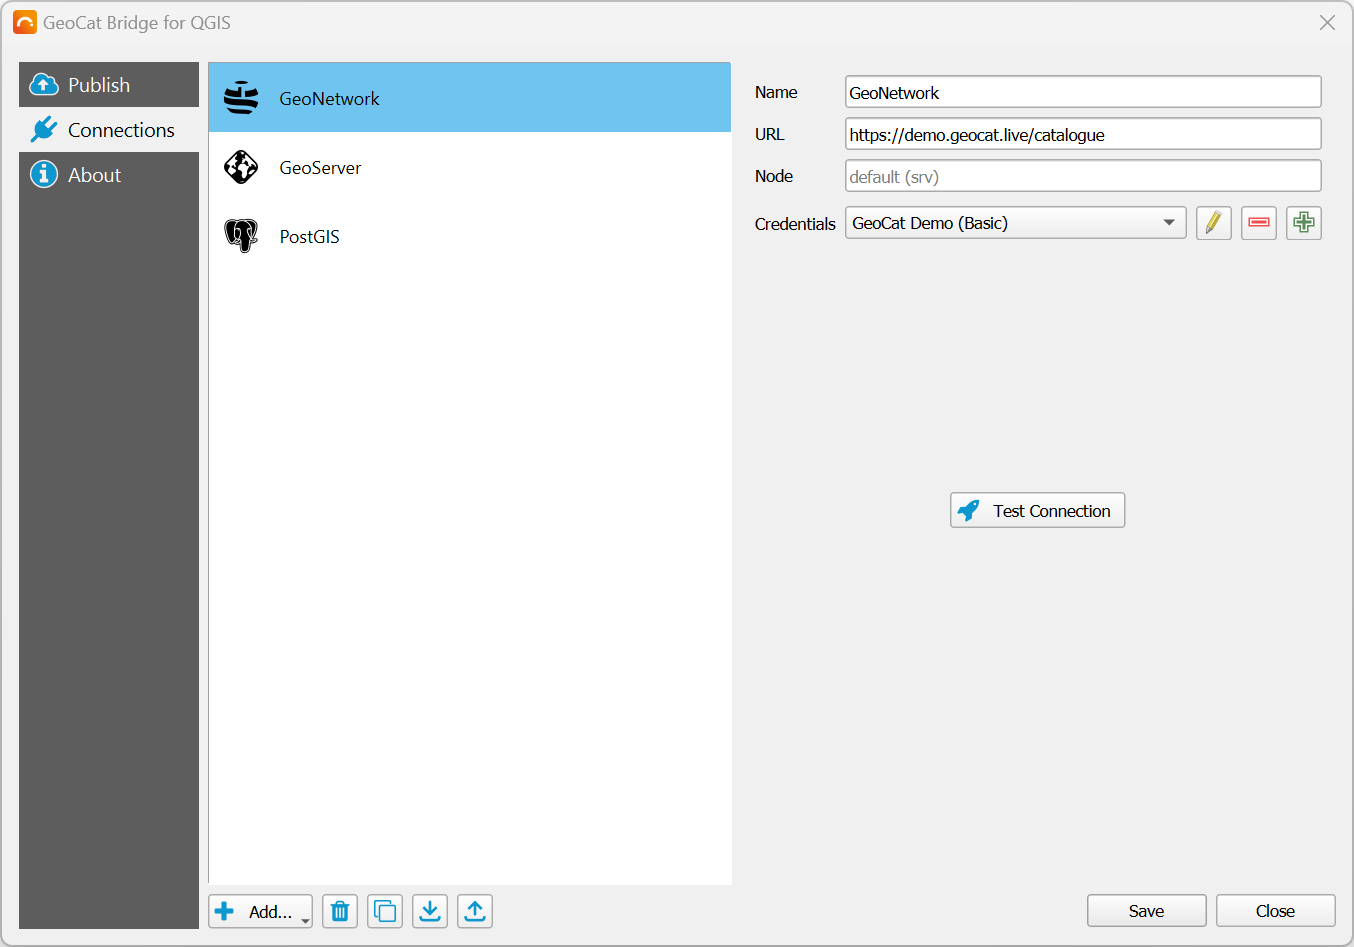Open the Add... connection dropdown

(261, 911)
